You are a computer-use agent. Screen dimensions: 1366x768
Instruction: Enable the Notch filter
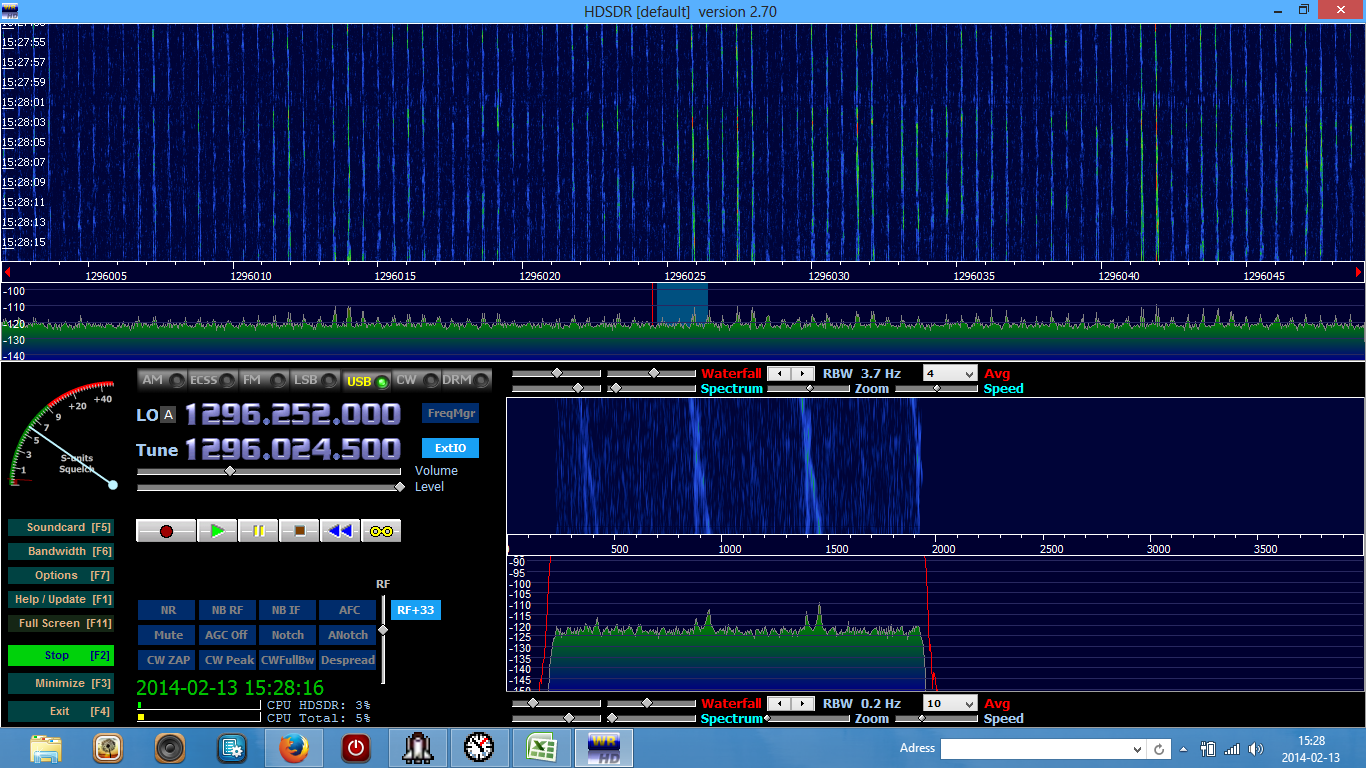[x=287, y=635]
